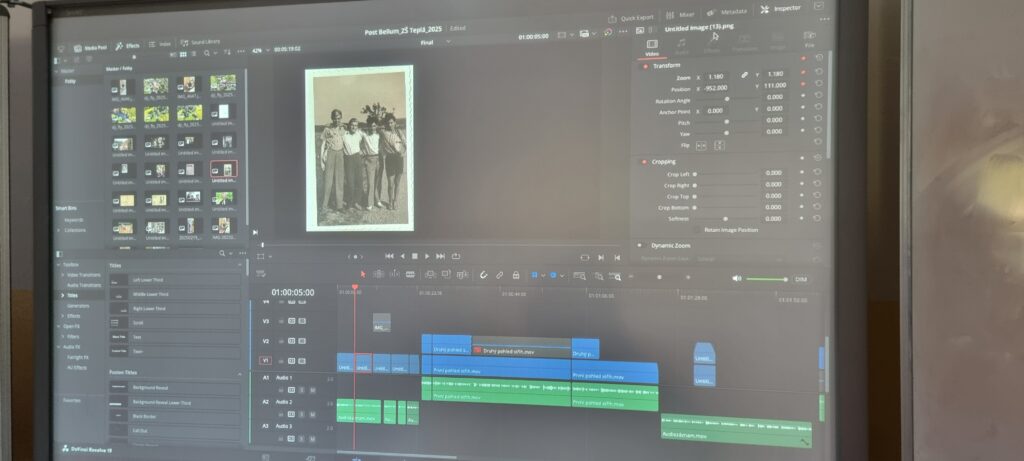Adjust the crop Softness slider
The width and height of the screenshot is (1024, 461).
[725, 219]
